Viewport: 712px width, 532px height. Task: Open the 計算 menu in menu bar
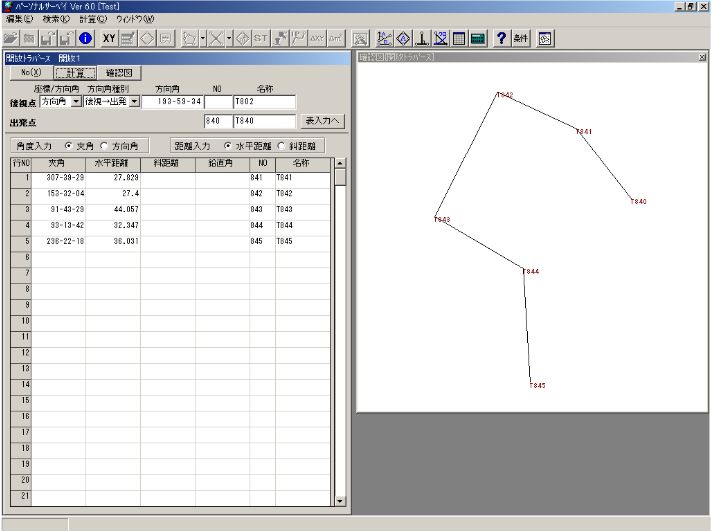(x=92, y=18)
